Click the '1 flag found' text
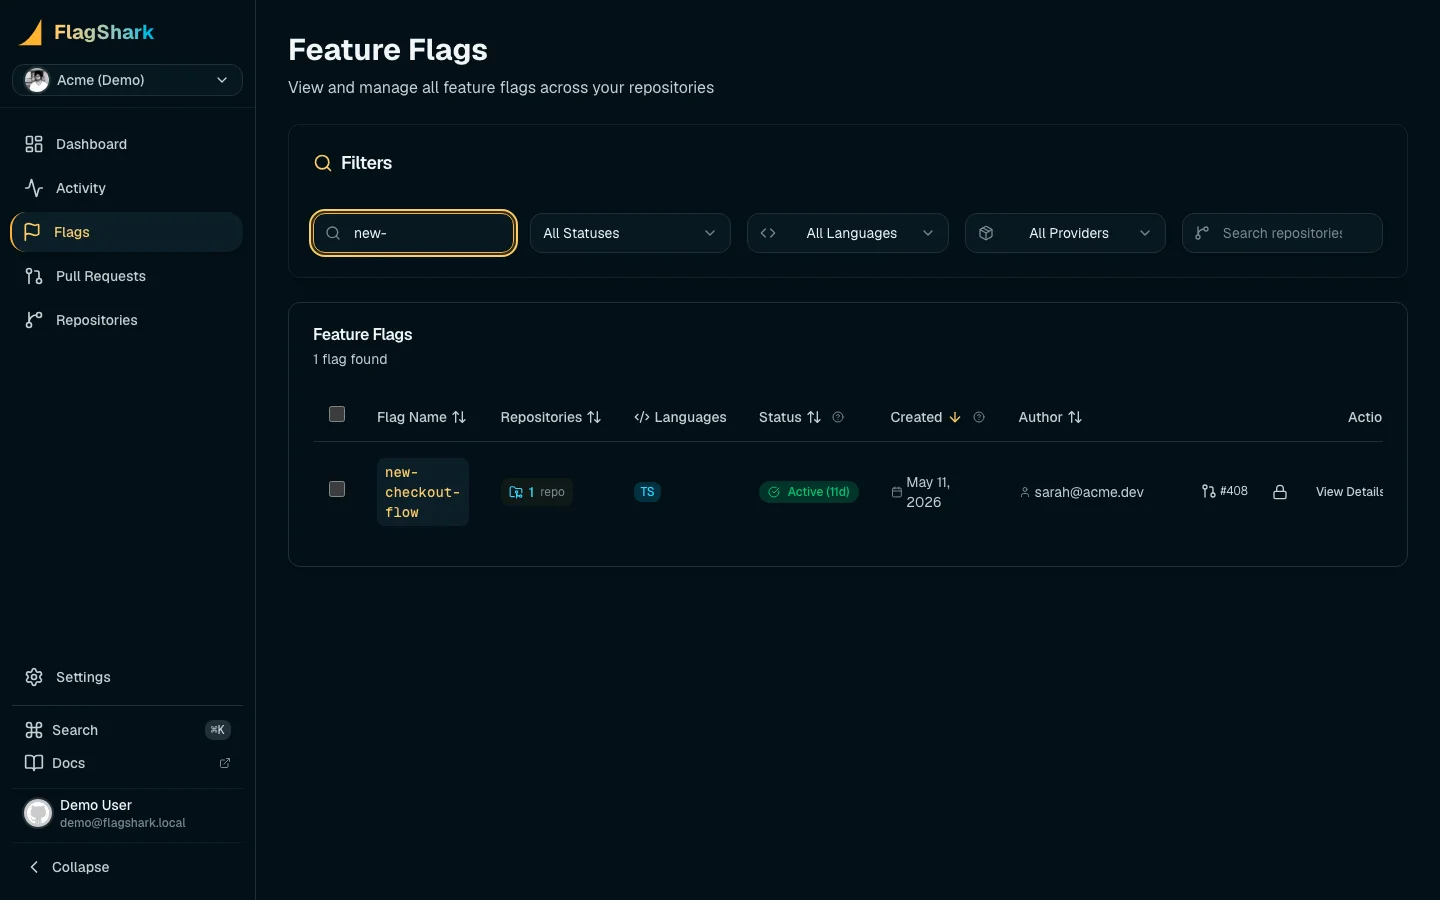 (x=350, y=359)
